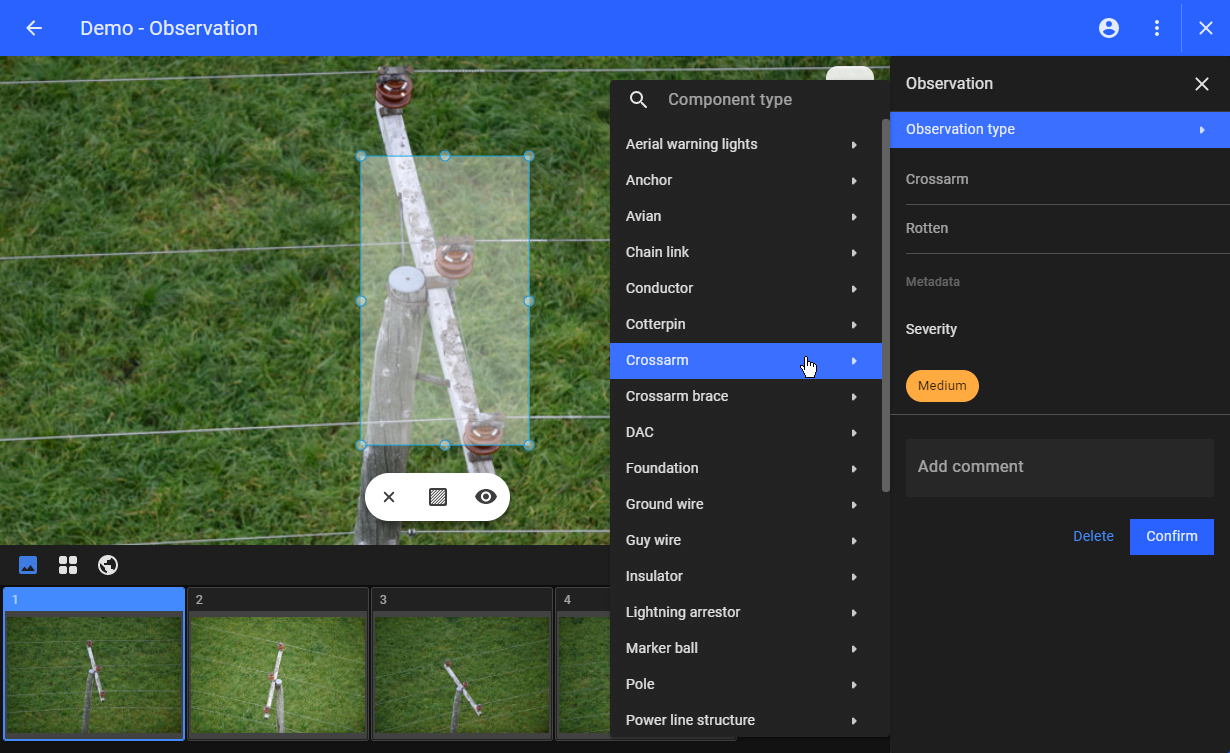
Task: Switch to grid view icon
Action: pos(68,565)
